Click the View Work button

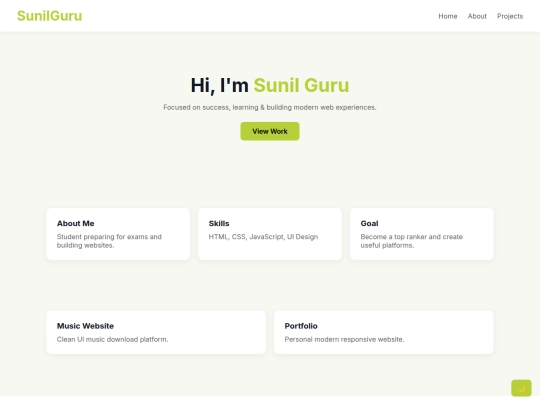pyautogui.click(x=270, y=131)
